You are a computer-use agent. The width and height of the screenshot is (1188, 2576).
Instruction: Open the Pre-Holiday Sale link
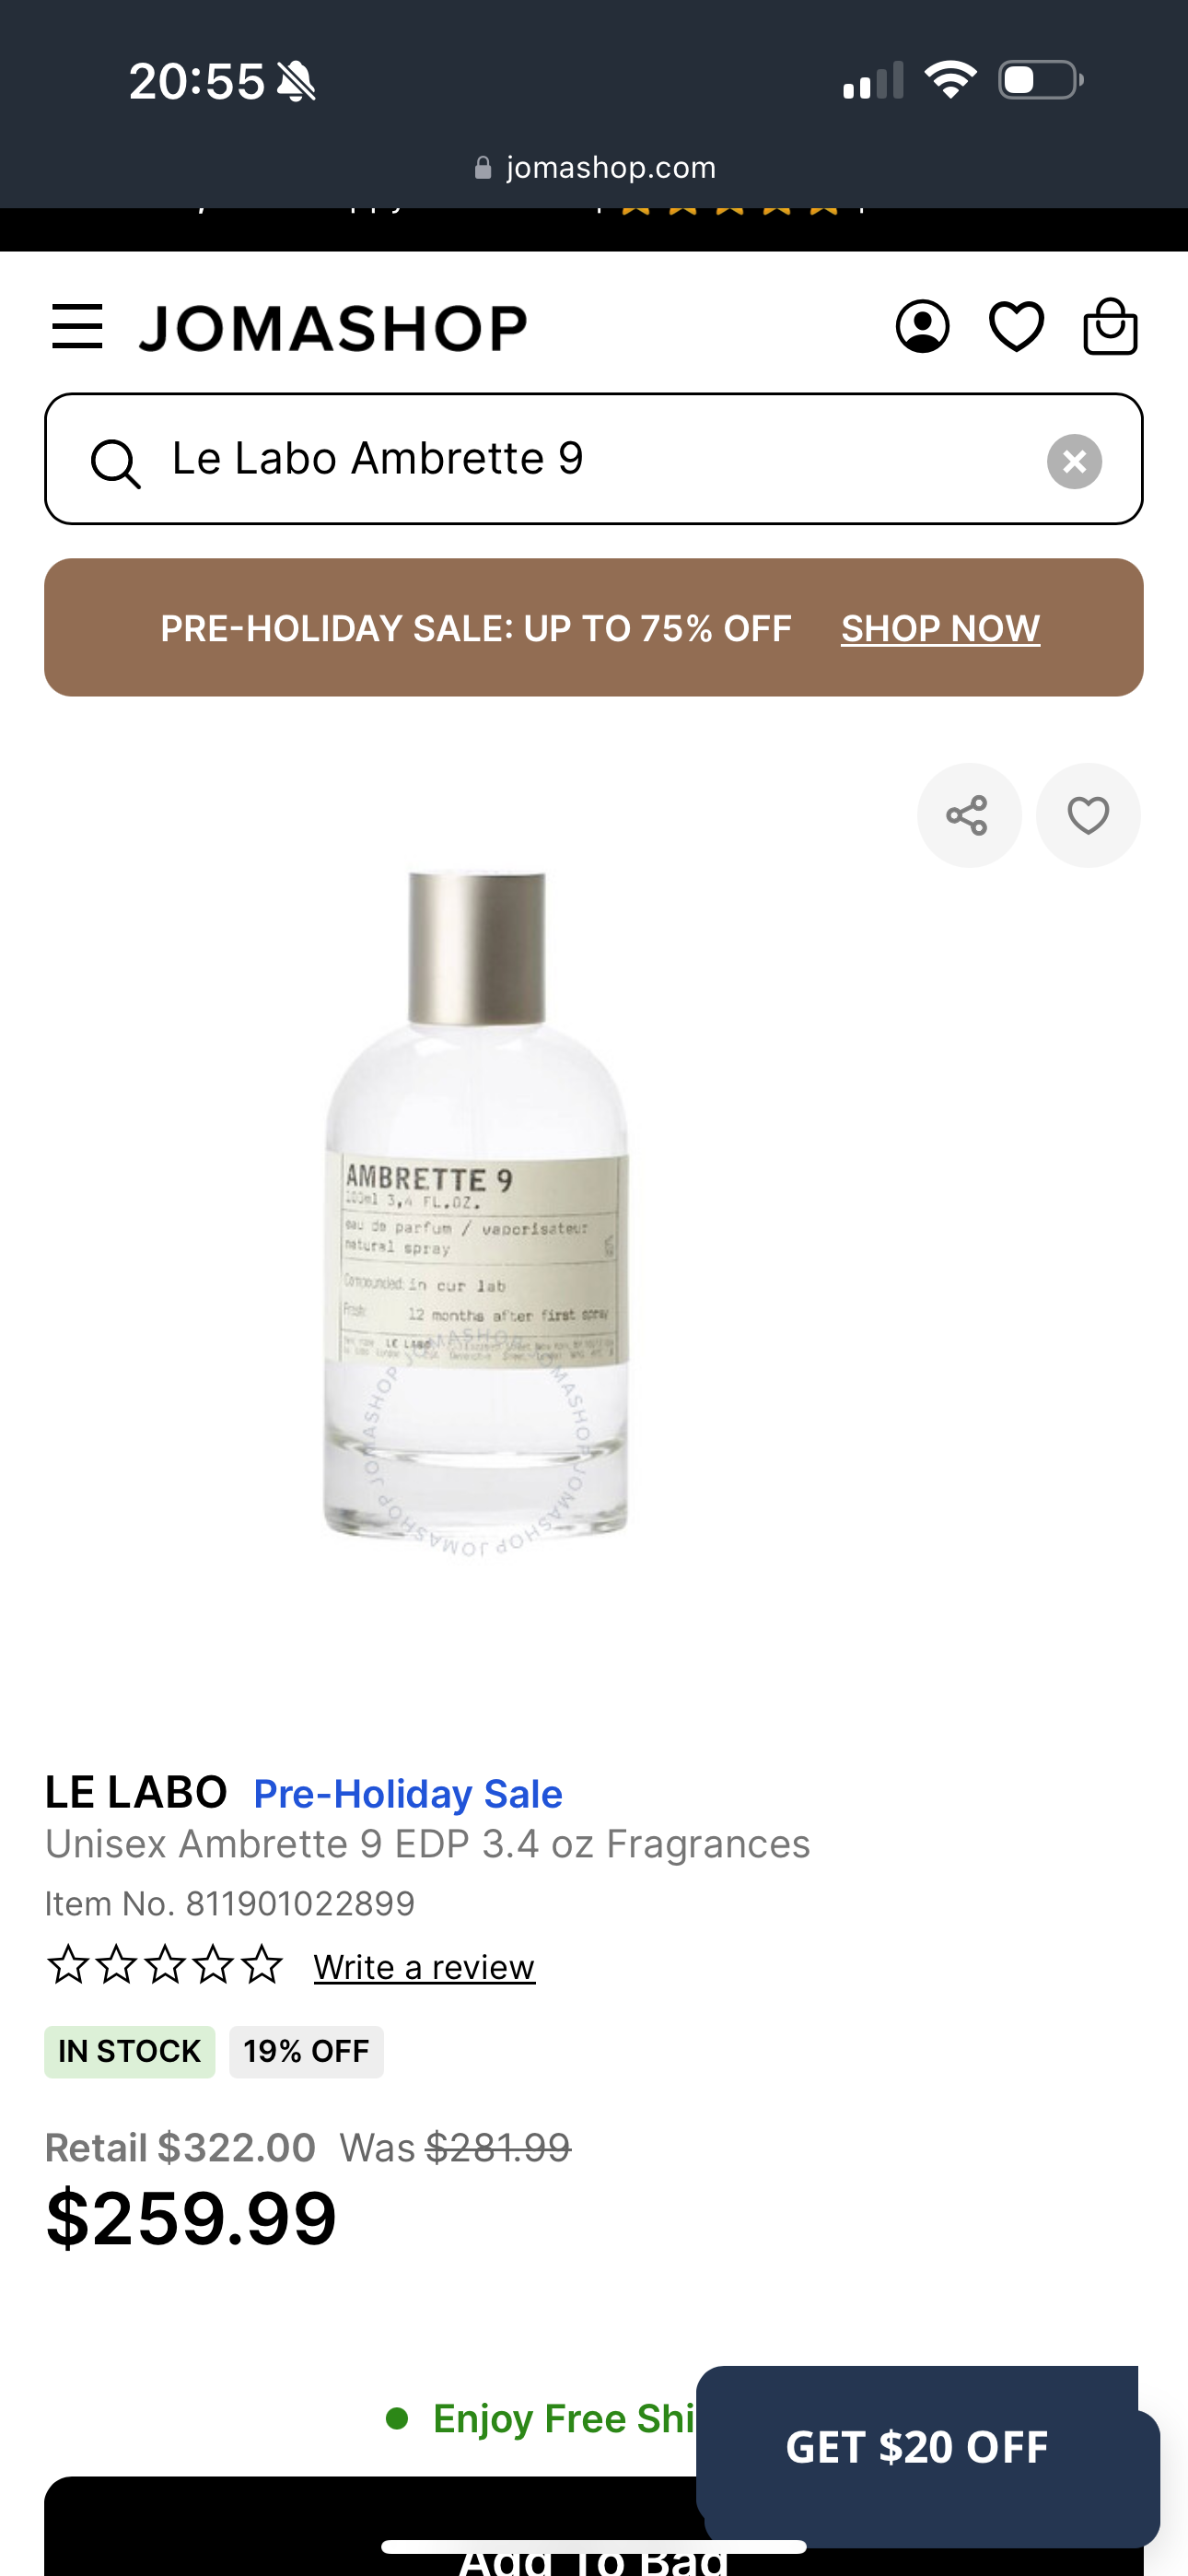tap(408, 1794)
